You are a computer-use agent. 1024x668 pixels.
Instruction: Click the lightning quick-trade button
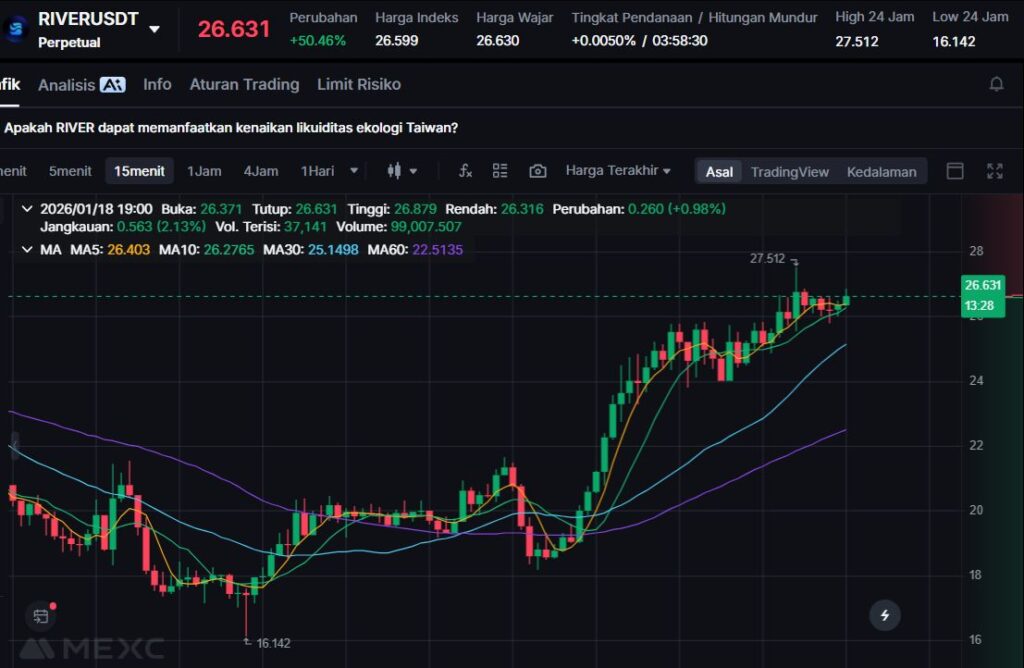point(884,614)
